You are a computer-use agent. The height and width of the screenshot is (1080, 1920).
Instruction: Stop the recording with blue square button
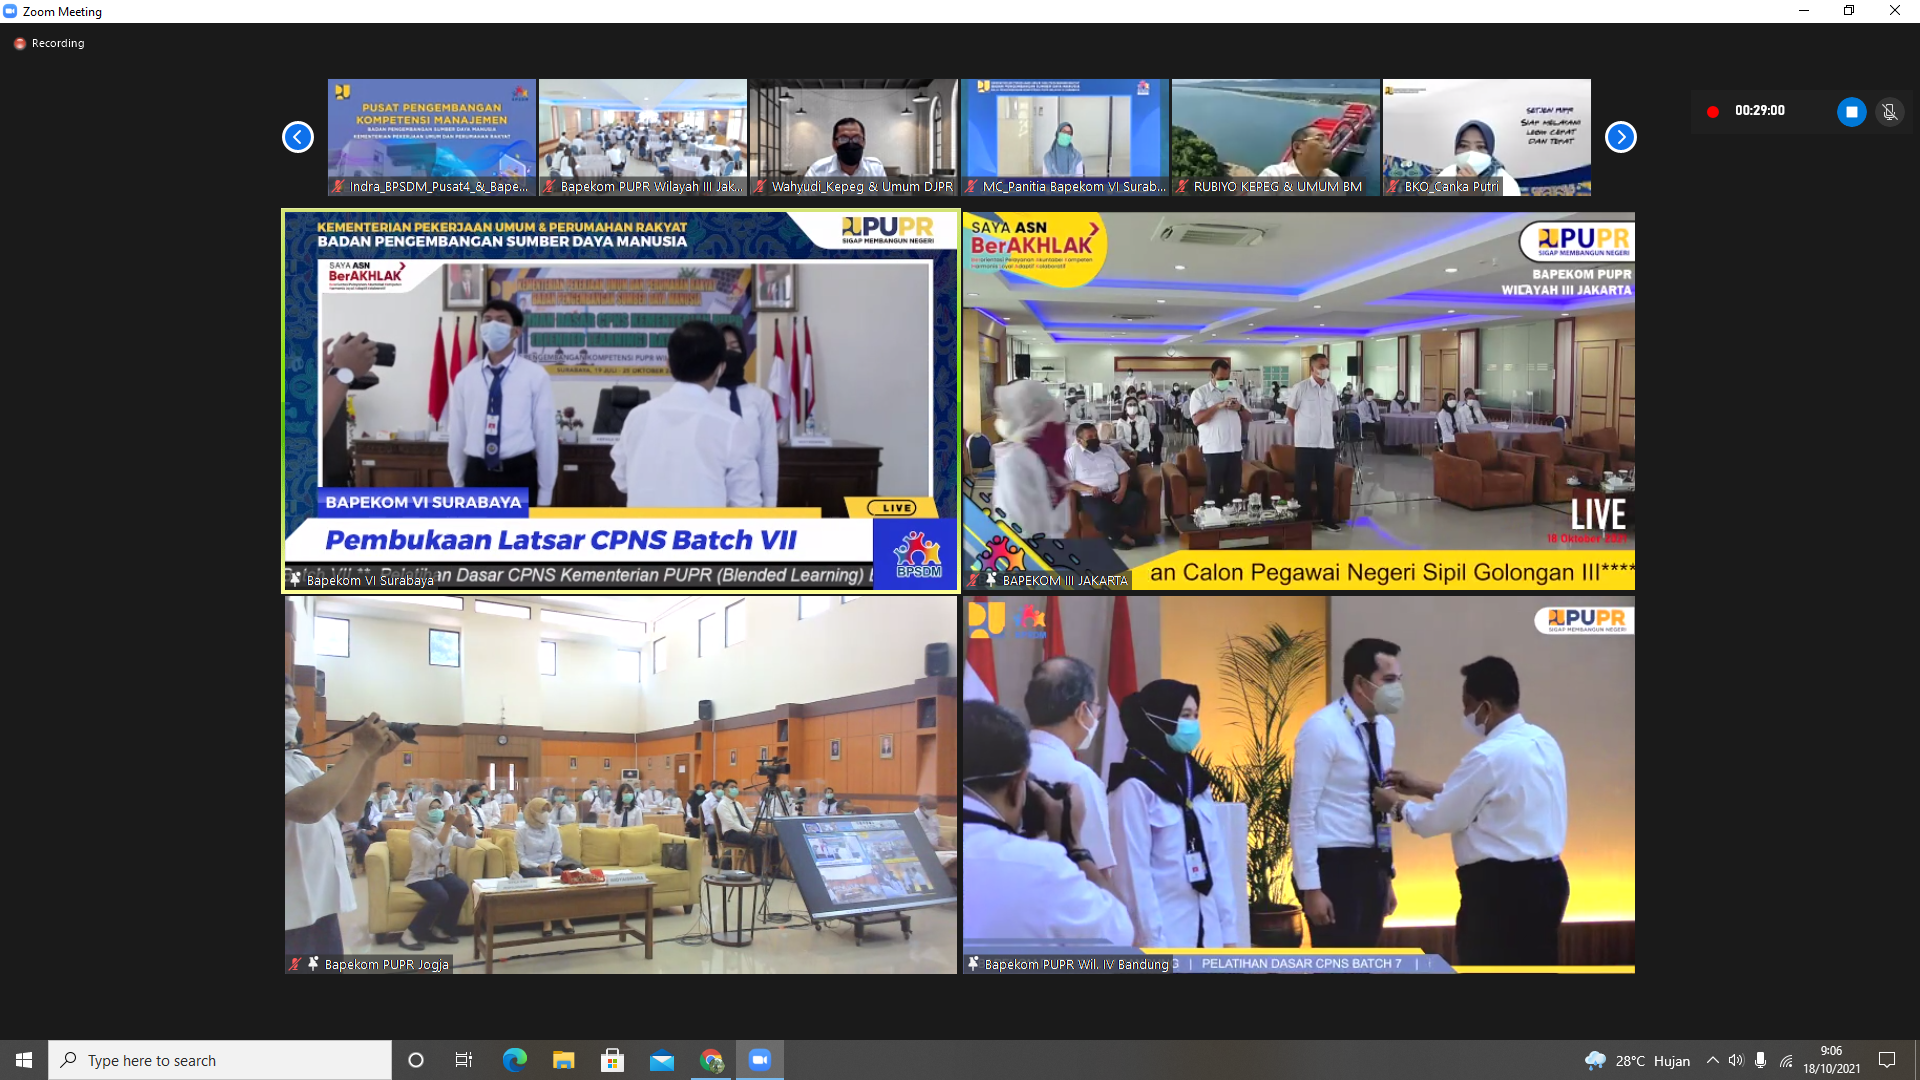tap(1851, 112)
